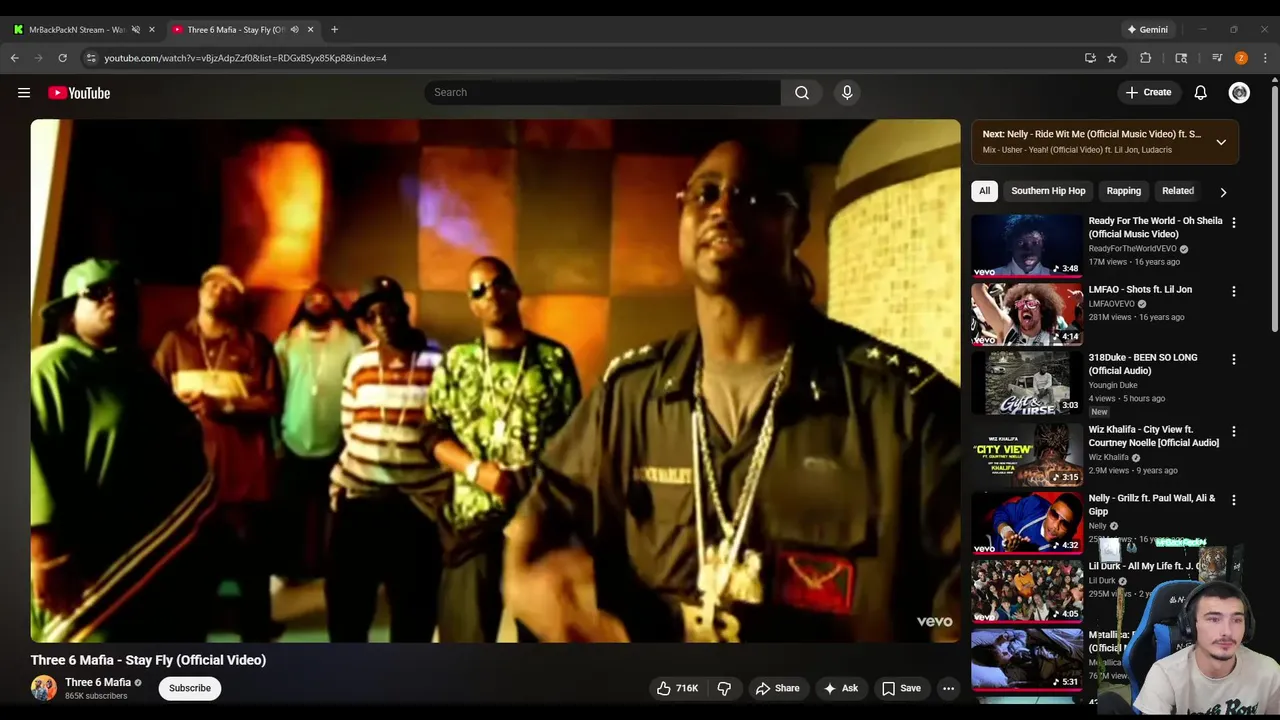Unmute the MrBackPackN Stream tab

pos(136,29)
